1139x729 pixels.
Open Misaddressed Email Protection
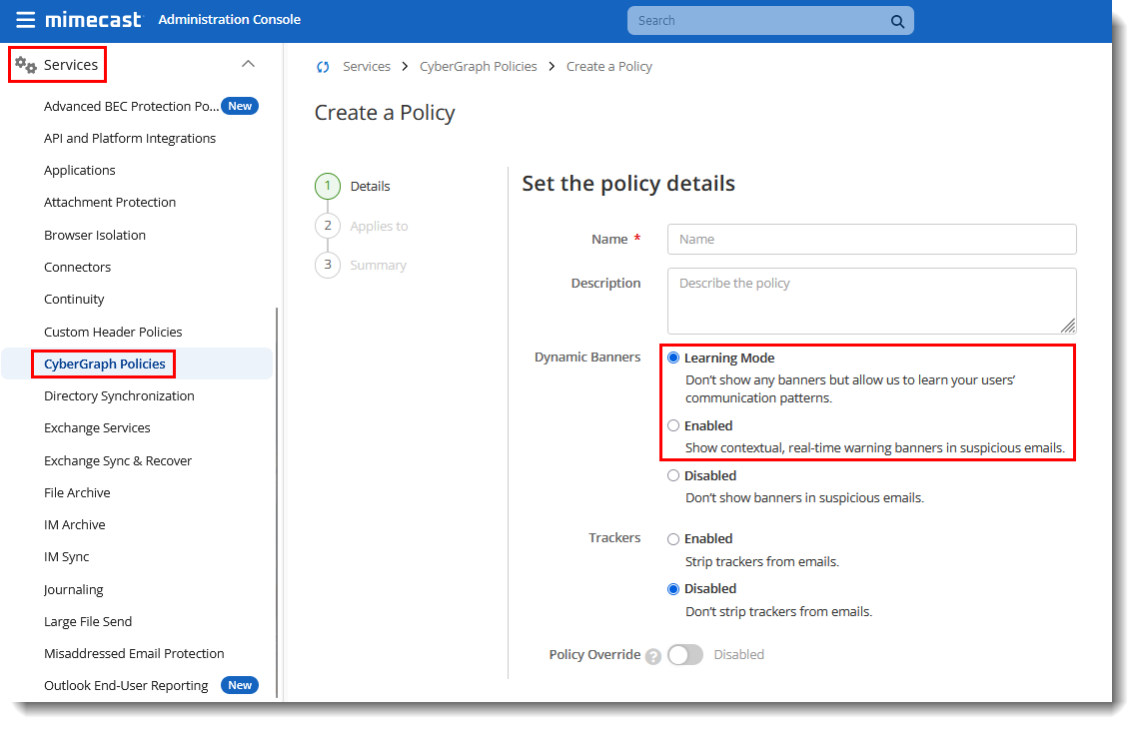(x=134, y=653)
